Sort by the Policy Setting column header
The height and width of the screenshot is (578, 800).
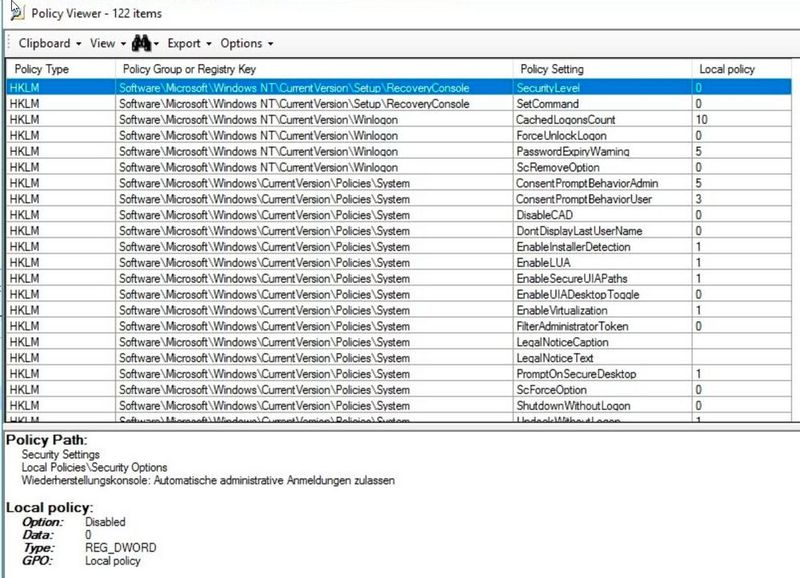550,70
